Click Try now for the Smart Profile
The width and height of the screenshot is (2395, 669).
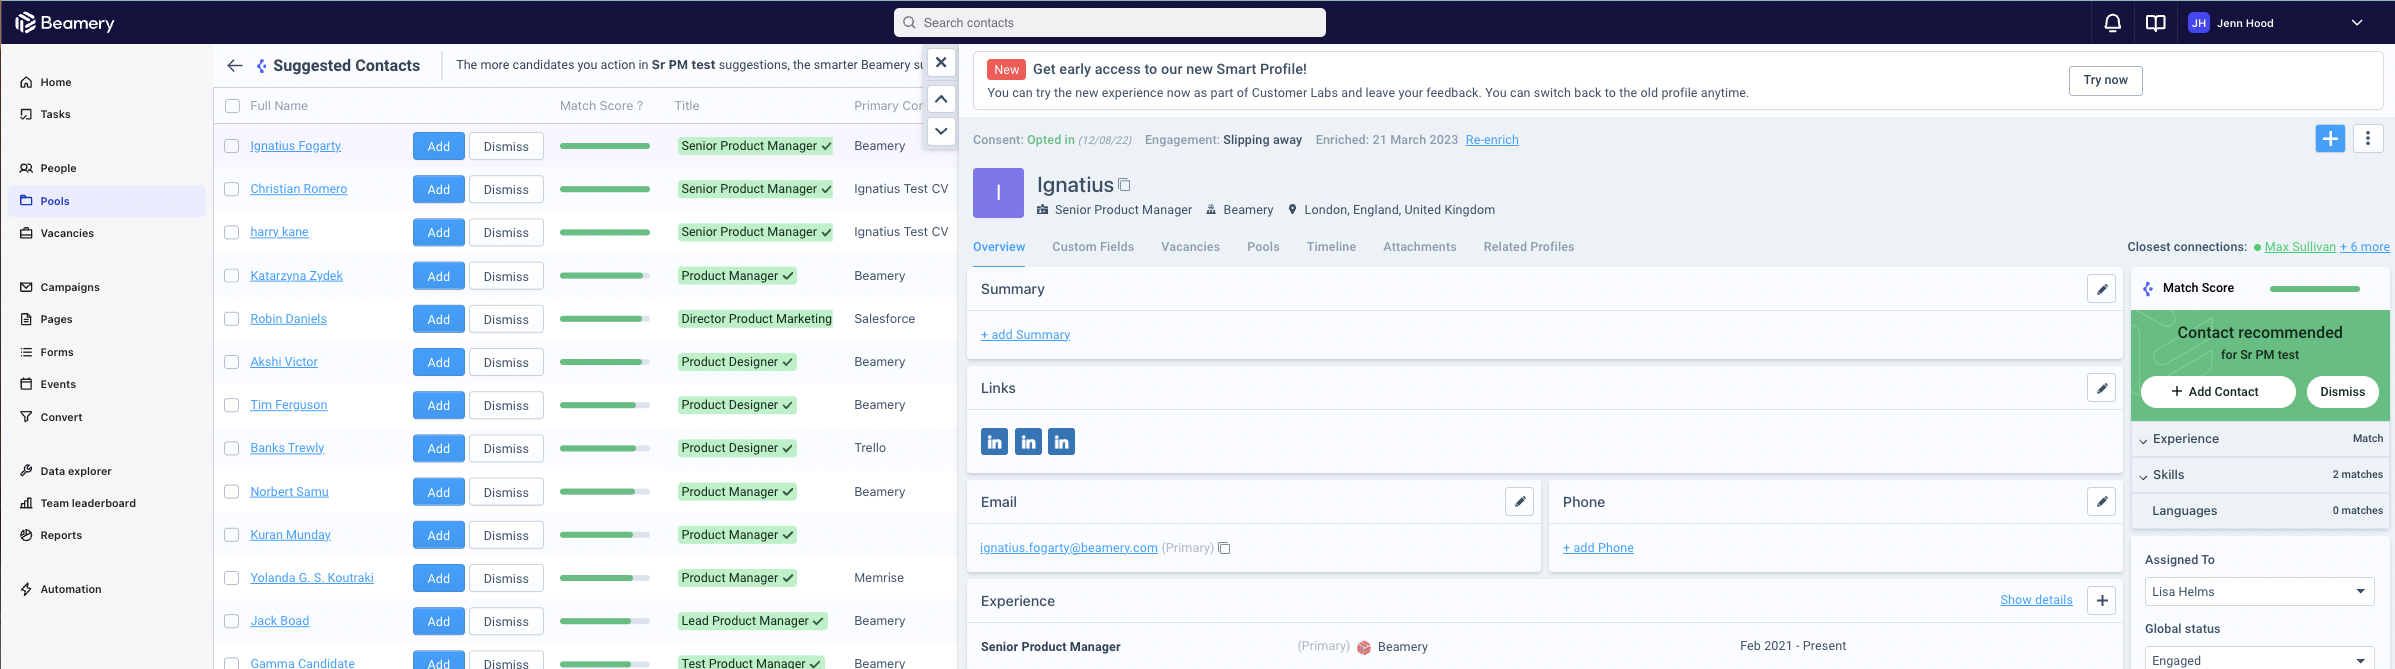click(2105, 80)
